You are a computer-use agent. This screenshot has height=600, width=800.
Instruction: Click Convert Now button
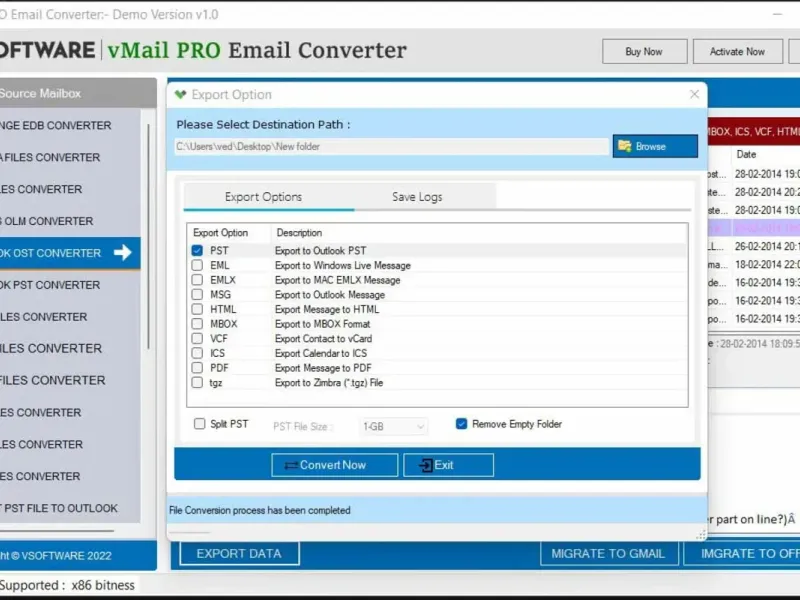(x=335, y=465)
